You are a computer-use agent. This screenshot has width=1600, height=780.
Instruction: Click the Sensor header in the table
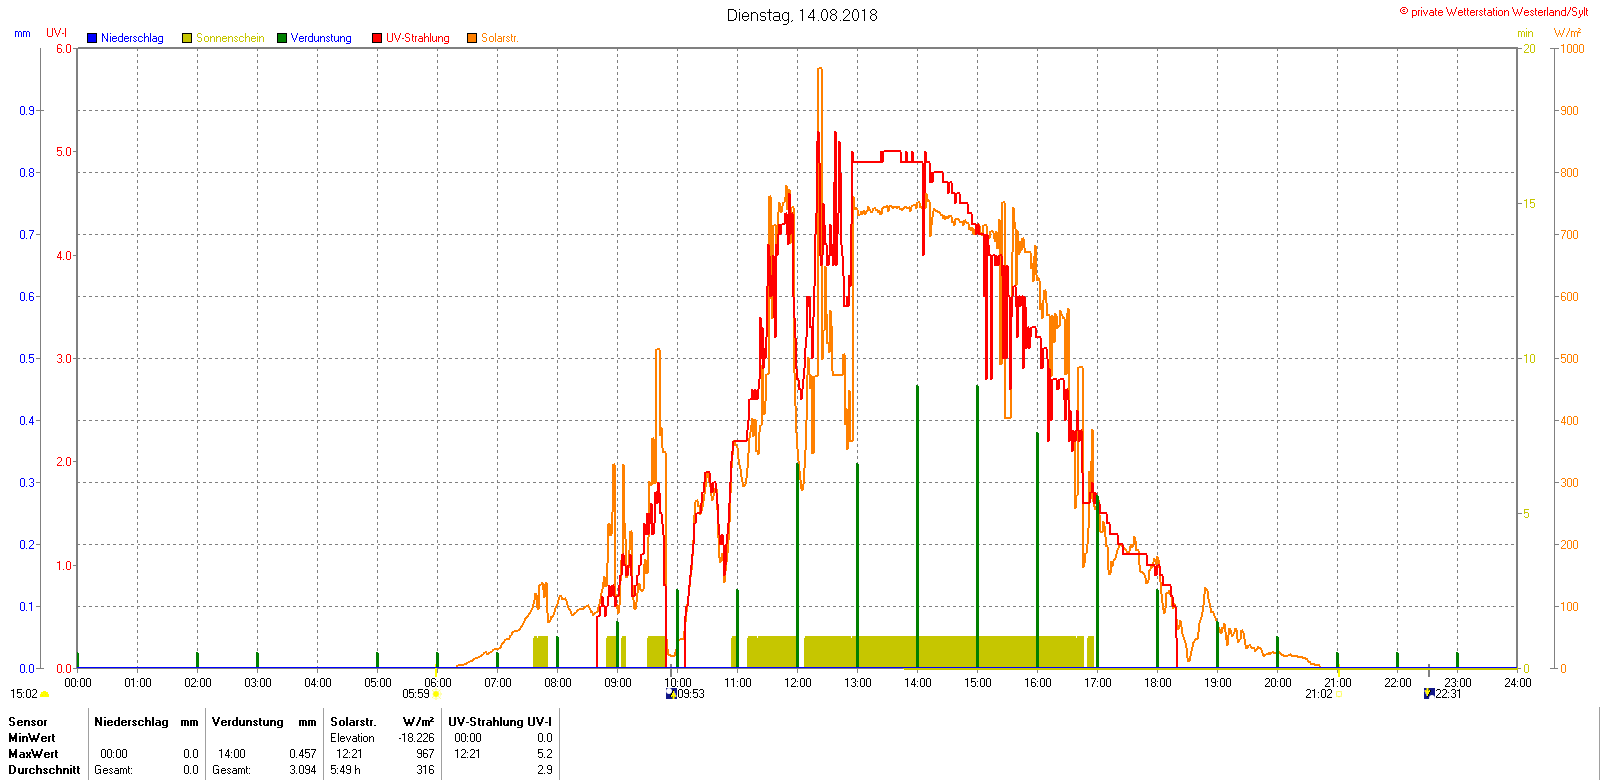tap(28, 722)
